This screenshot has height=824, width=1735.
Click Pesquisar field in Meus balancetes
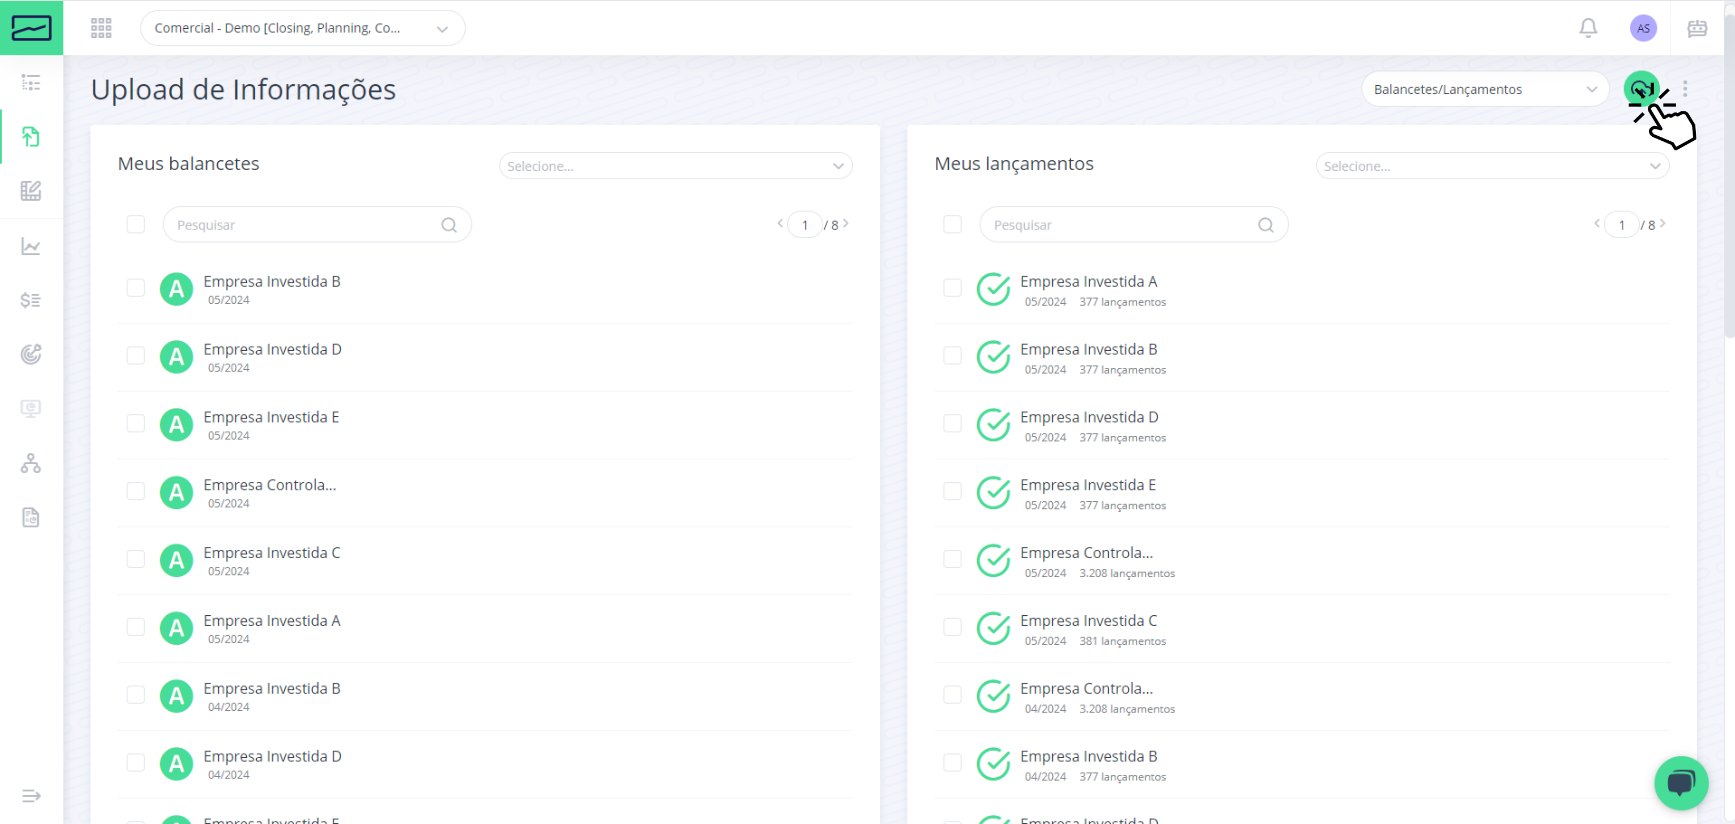(317, 225)
